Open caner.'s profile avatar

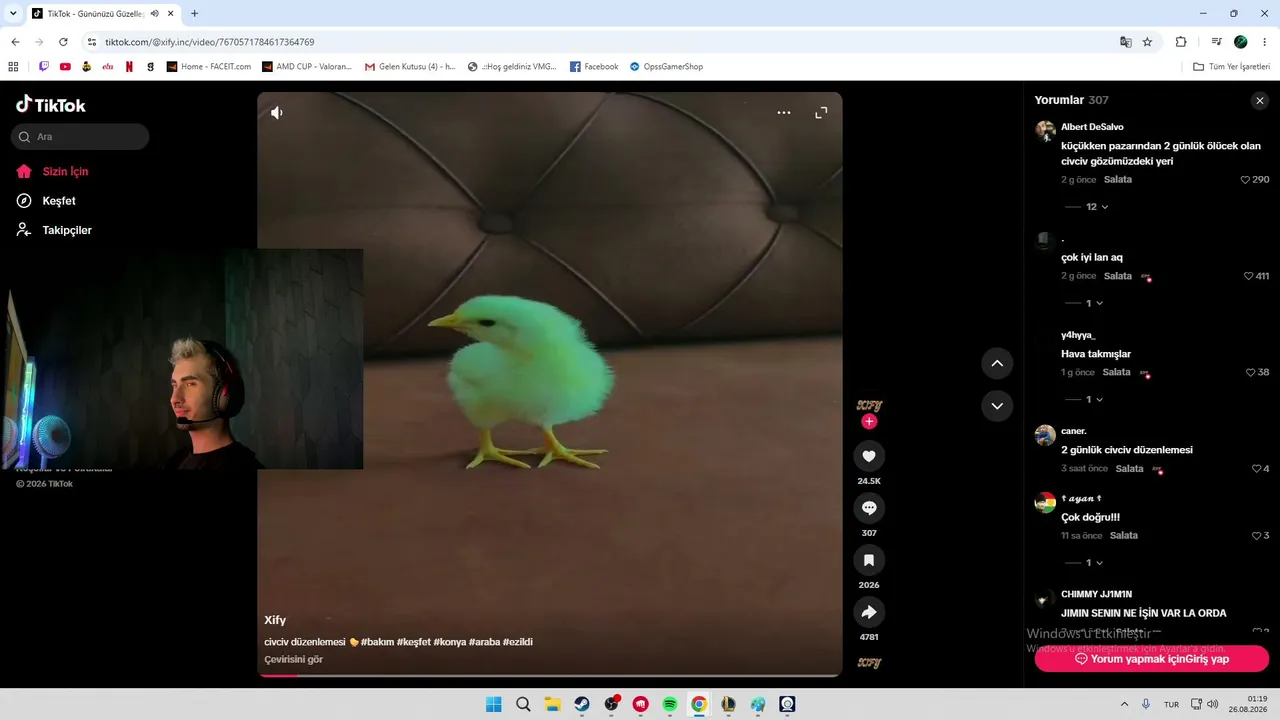1045,435
